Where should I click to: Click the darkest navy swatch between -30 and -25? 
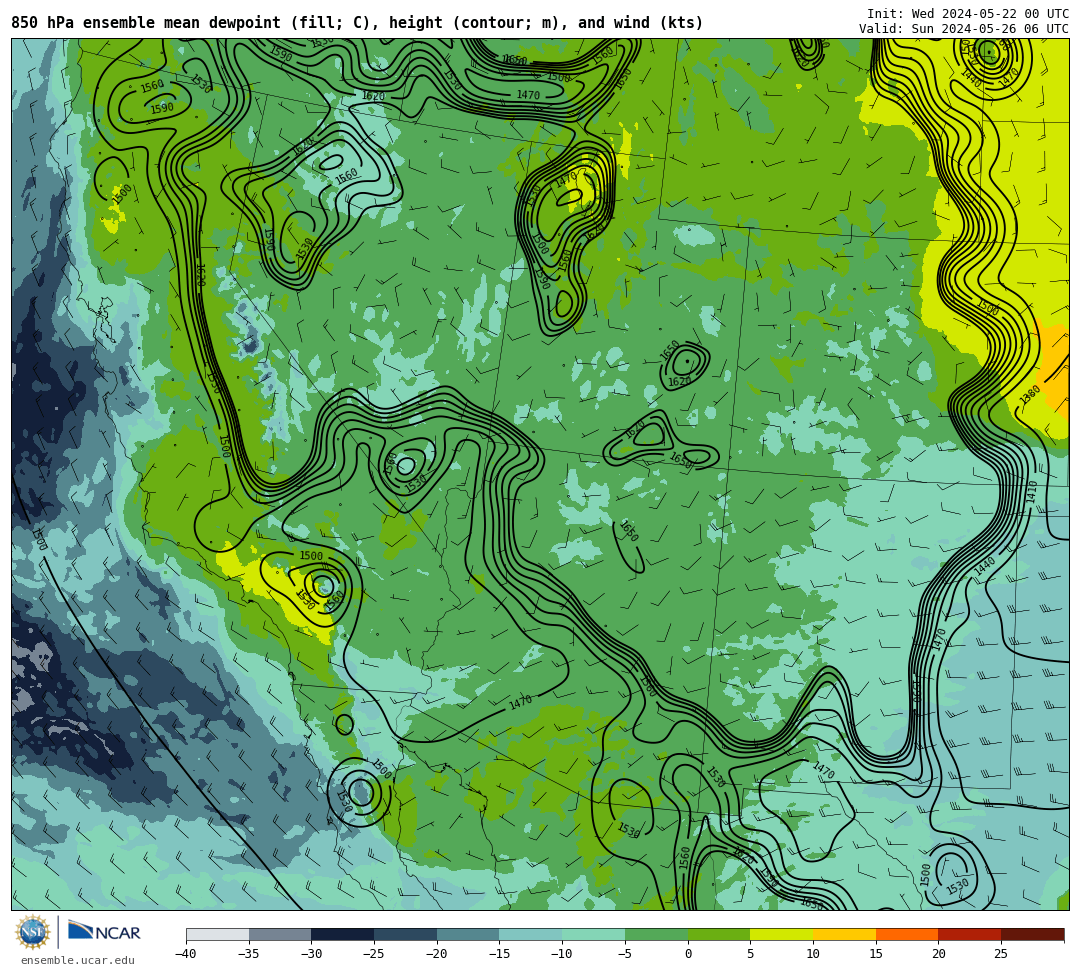click(343, 934)
